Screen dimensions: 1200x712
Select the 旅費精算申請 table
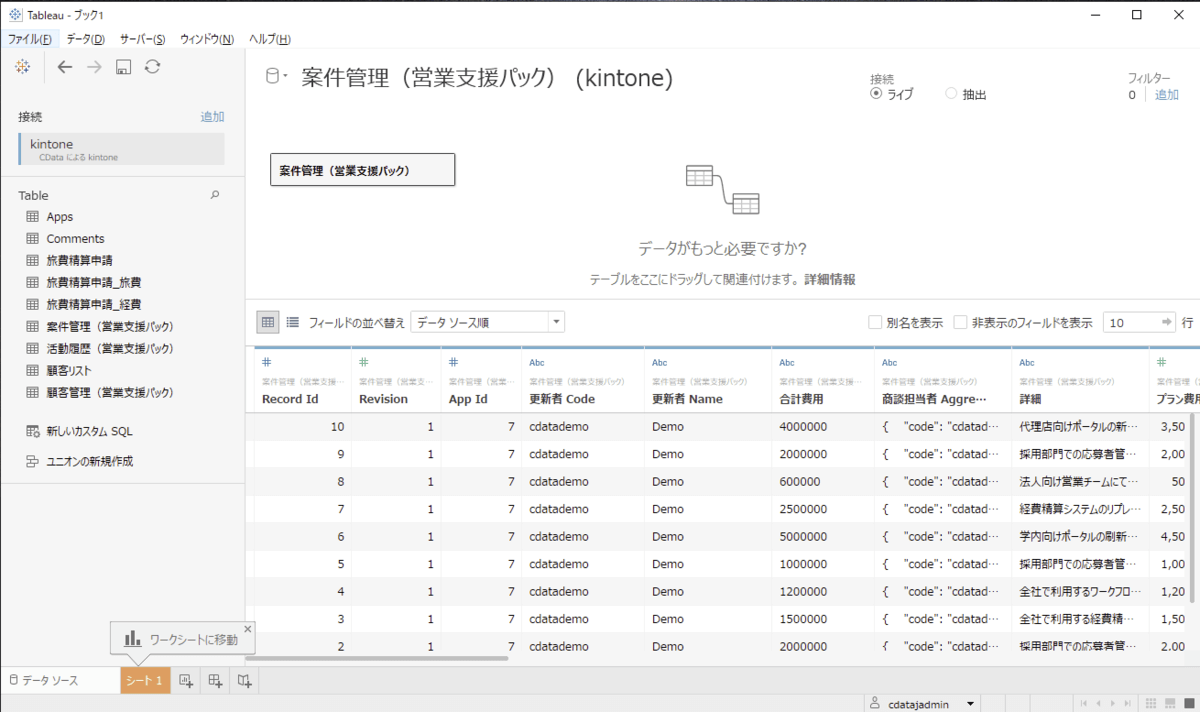(79, 261)
